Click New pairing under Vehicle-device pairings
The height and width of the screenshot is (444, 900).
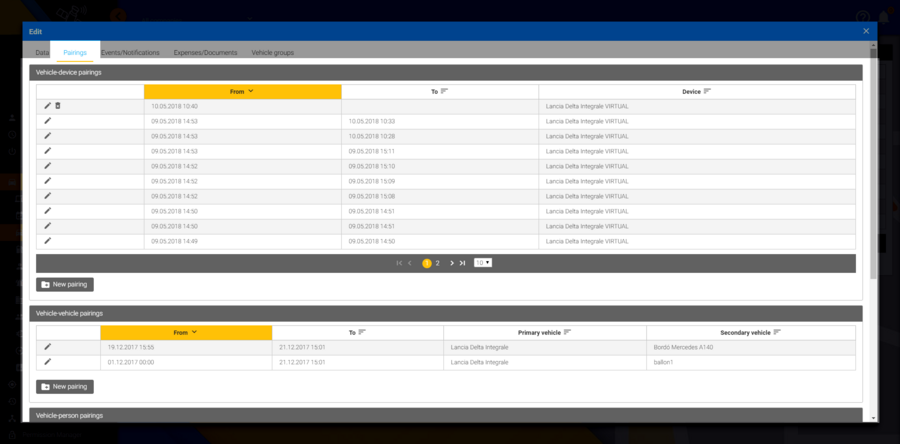(x=65, y=285)
